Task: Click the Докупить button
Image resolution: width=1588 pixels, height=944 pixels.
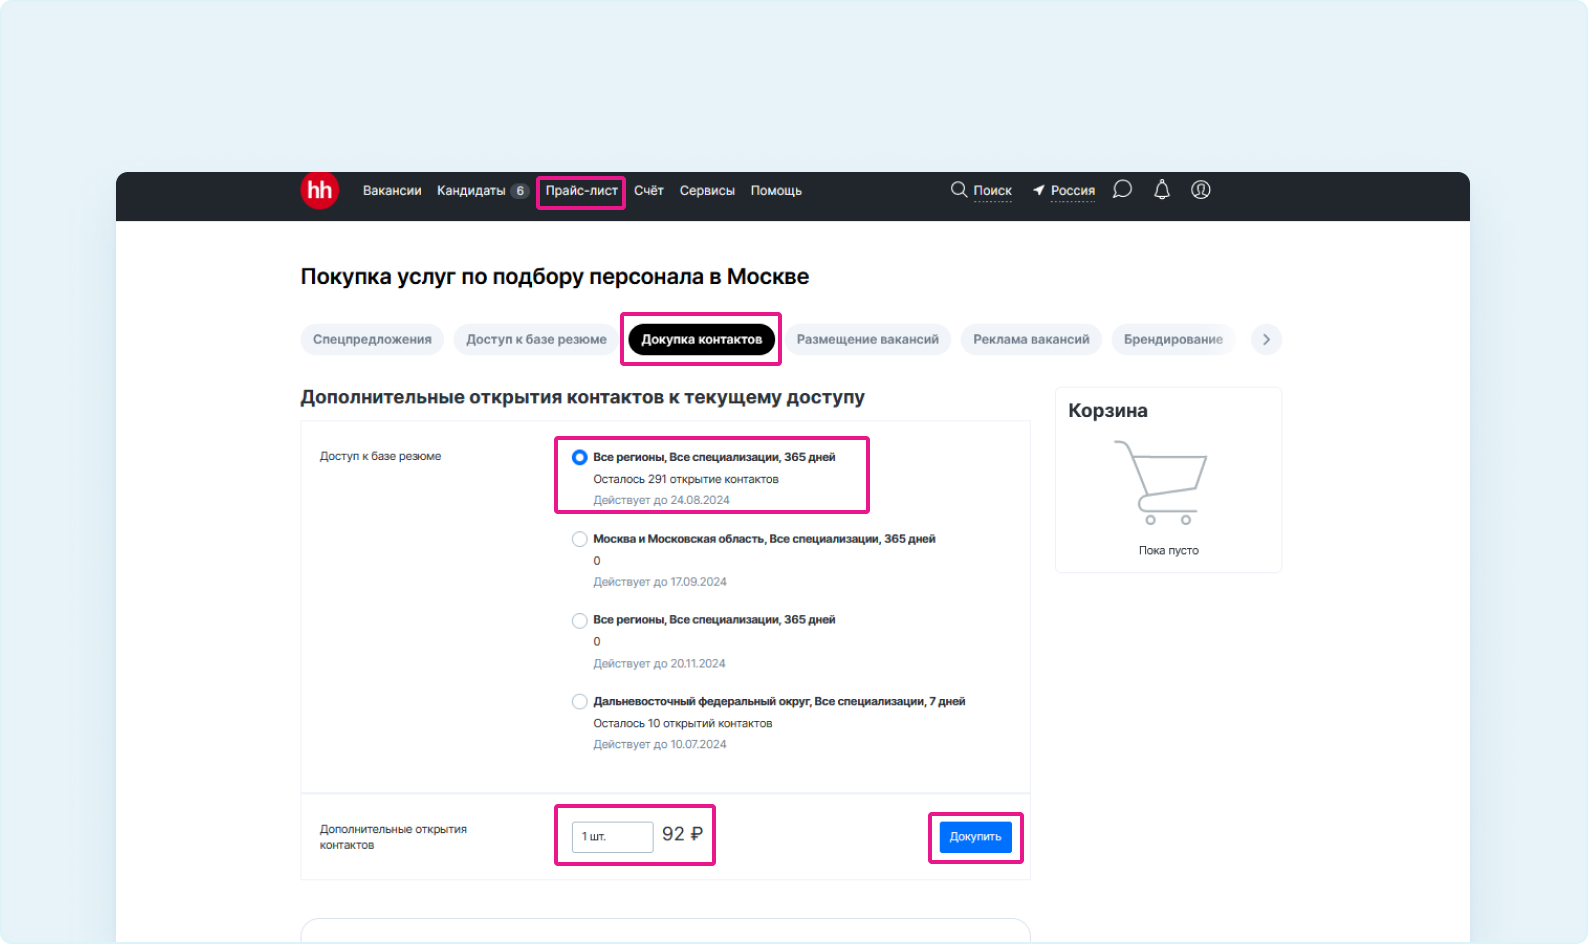Action: click(x=975, y=837)
